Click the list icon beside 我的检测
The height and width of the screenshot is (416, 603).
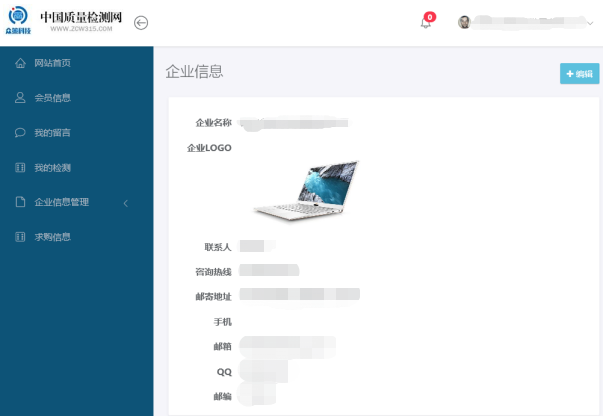[x=20, y=168]
